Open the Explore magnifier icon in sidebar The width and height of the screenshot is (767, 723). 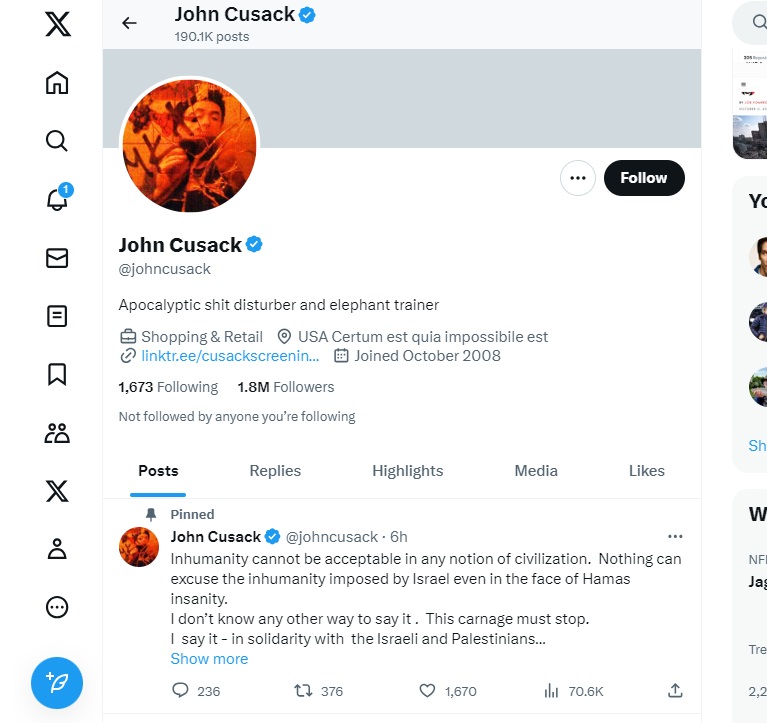pos(57,141)
